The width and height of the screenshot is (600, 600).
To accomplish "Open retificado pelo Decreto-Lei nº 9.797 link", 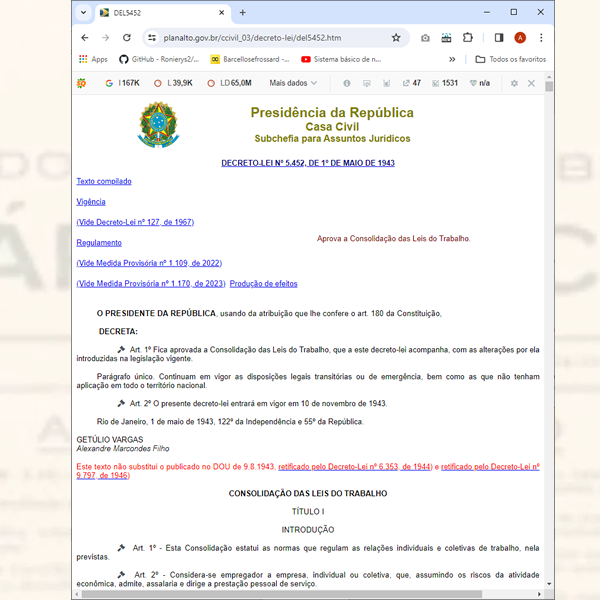I will coord(490,466).
